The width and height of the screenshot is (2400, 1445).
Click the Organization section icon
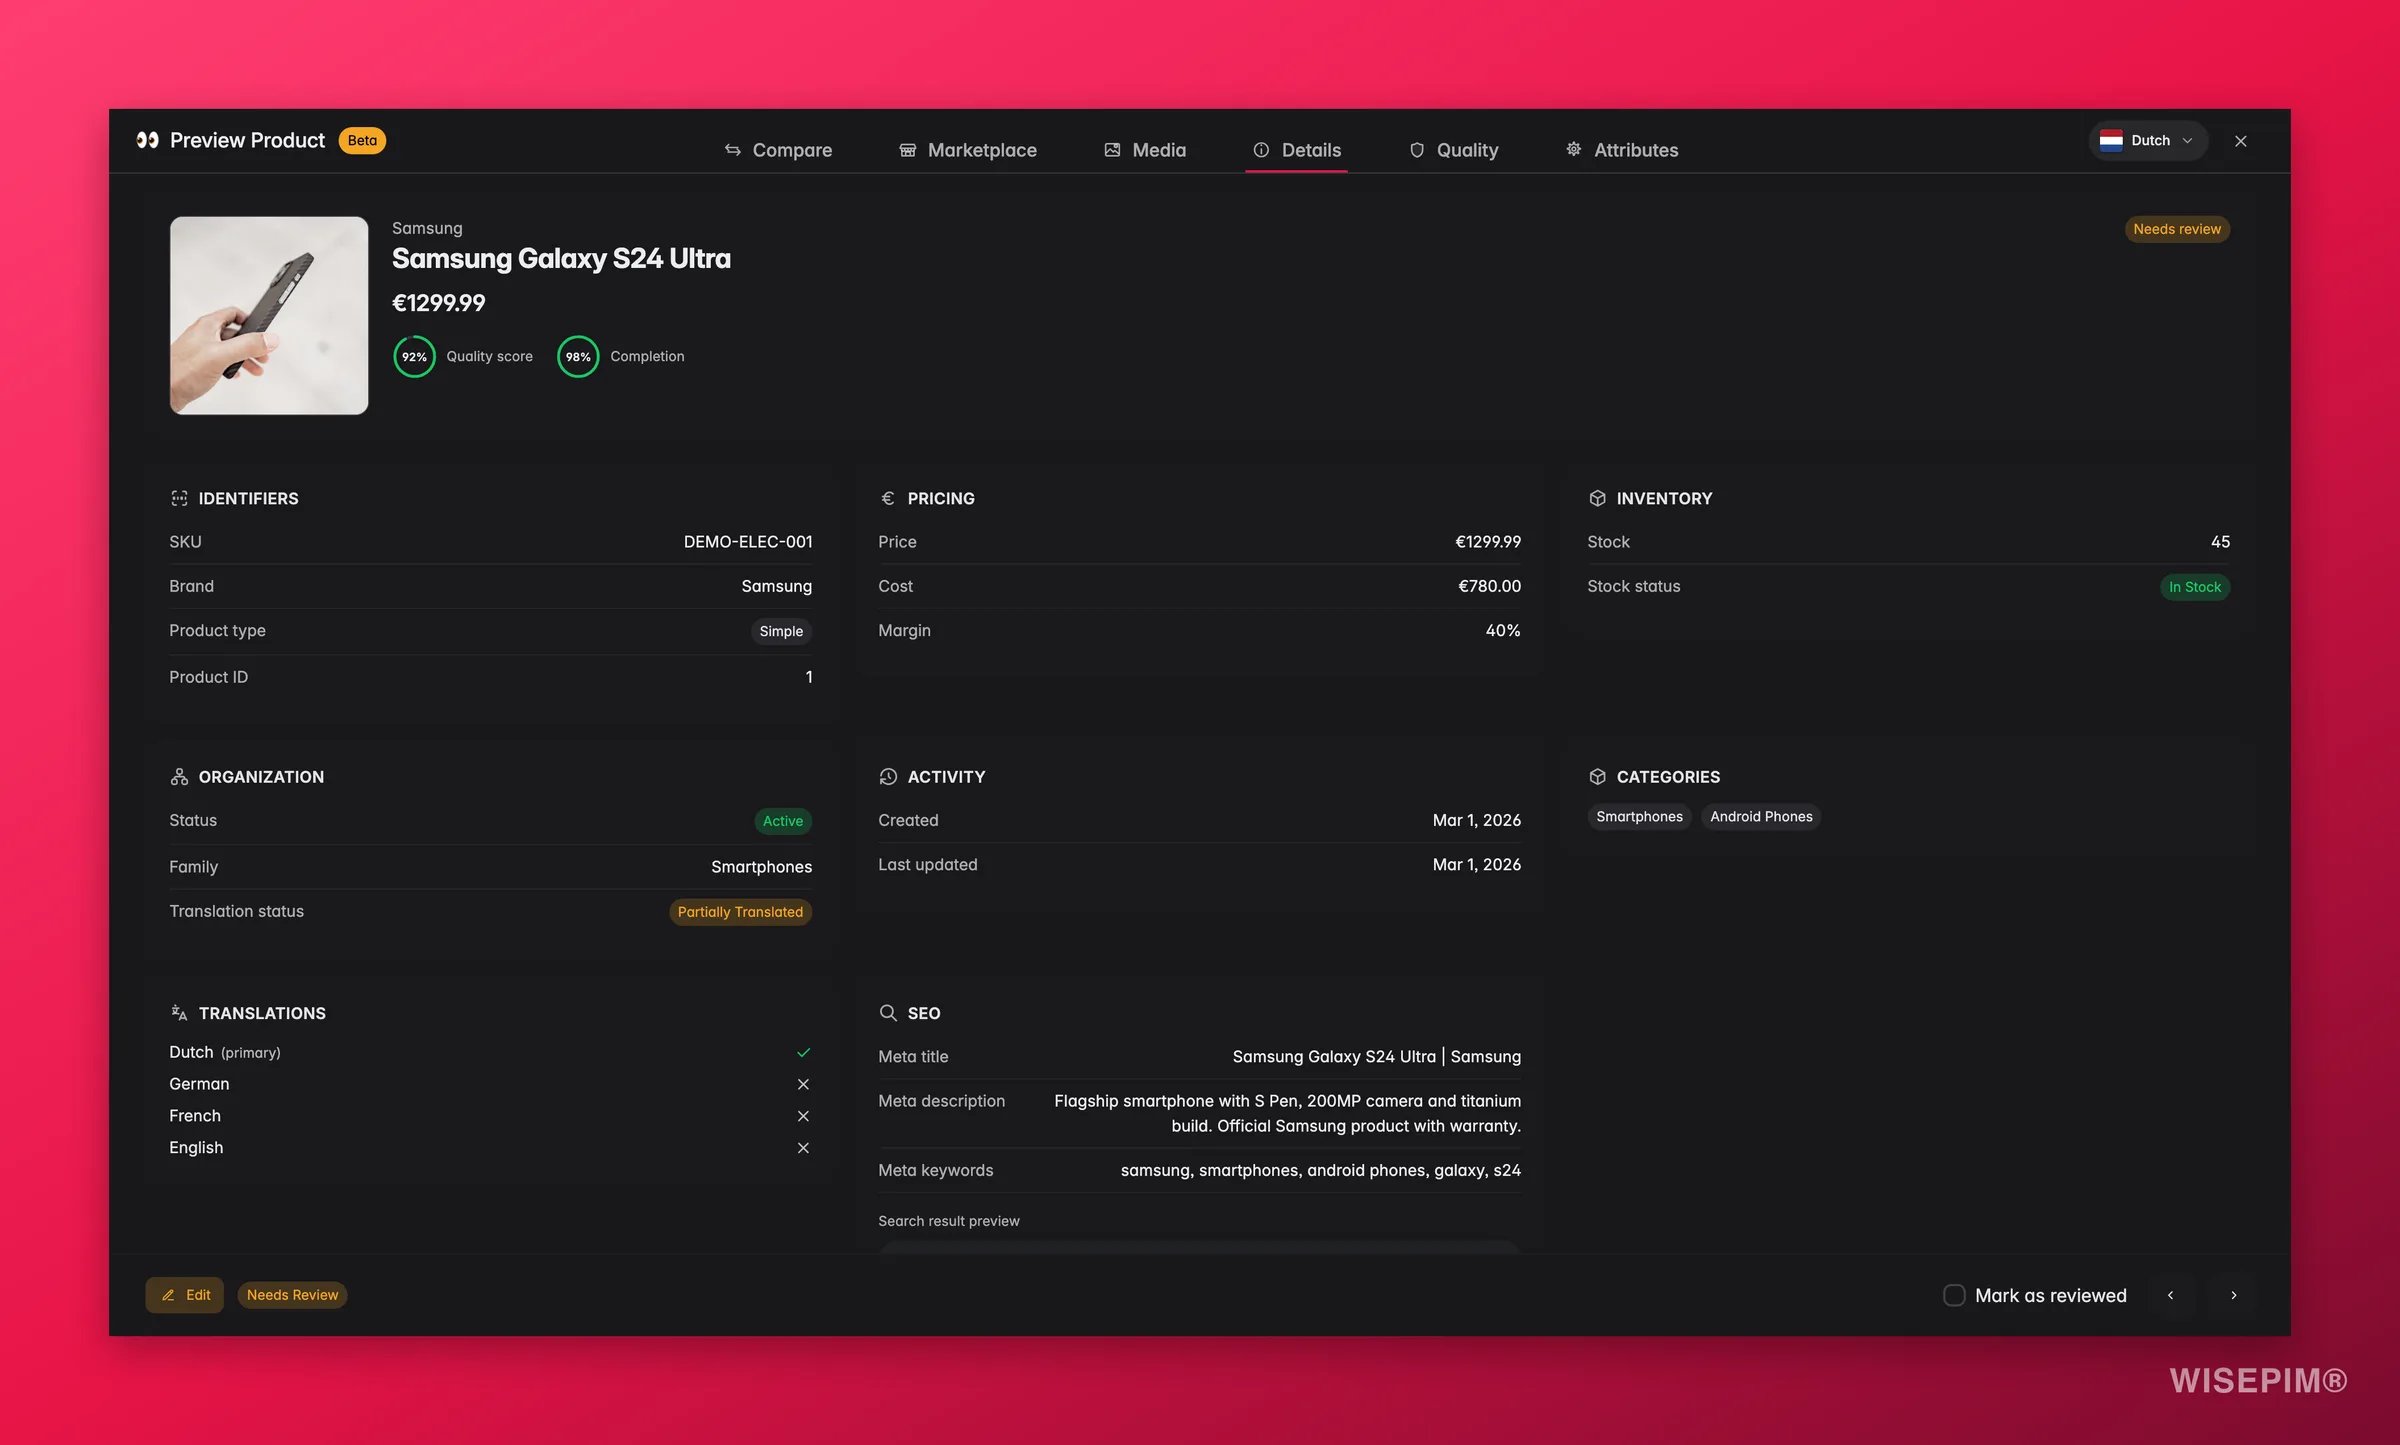pyautogui.click(x=179, y=777)
